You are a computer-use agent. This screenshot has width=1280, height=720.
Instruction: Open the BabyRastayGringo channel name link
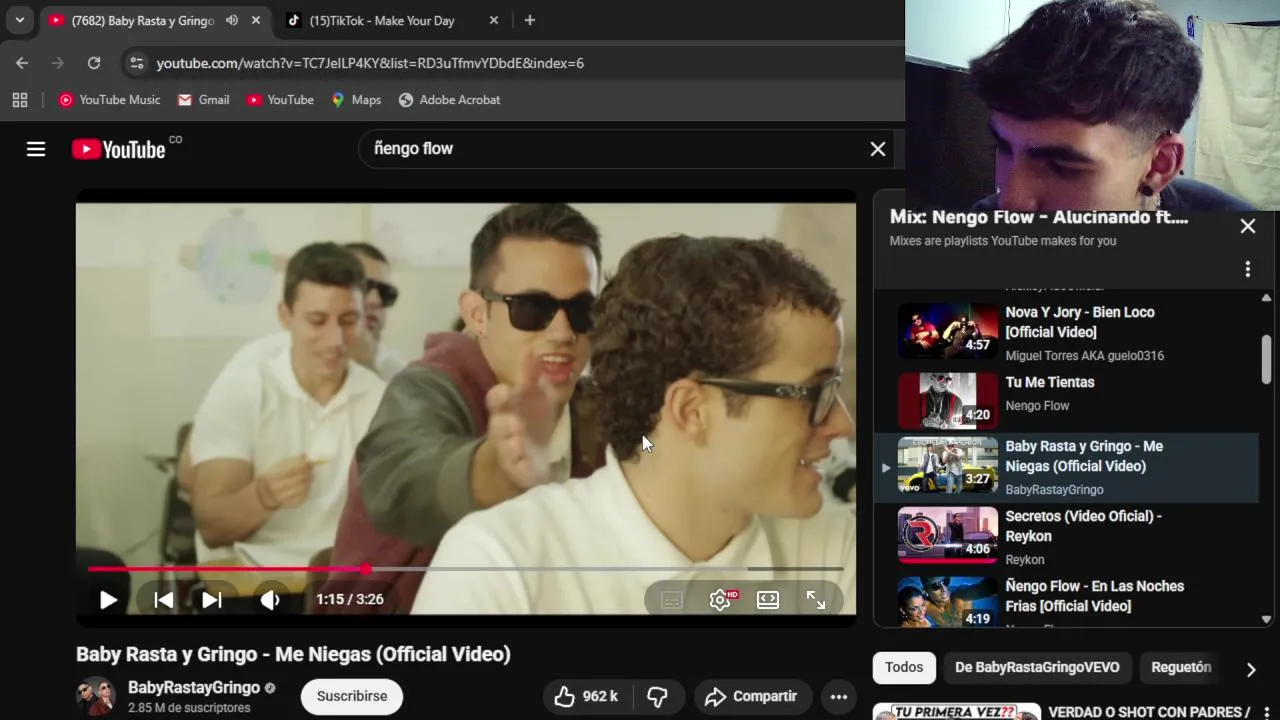pyautogui.click(x=194, y=688)
